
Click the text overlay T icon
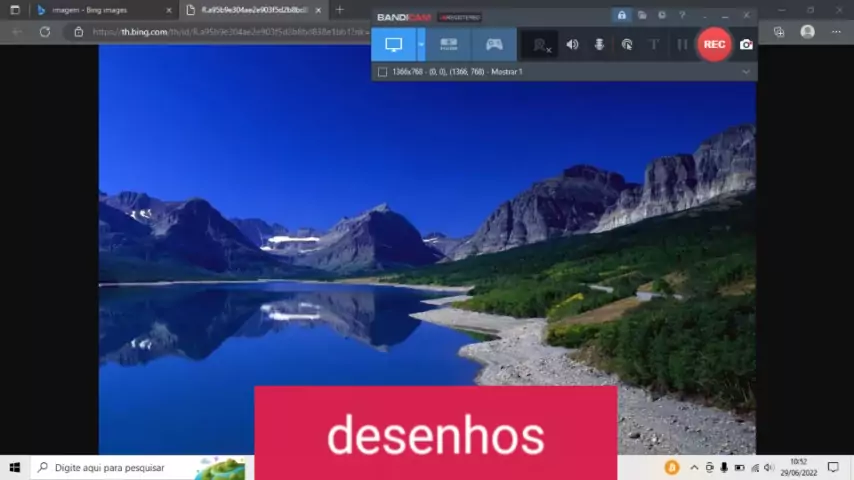point(654,45)
